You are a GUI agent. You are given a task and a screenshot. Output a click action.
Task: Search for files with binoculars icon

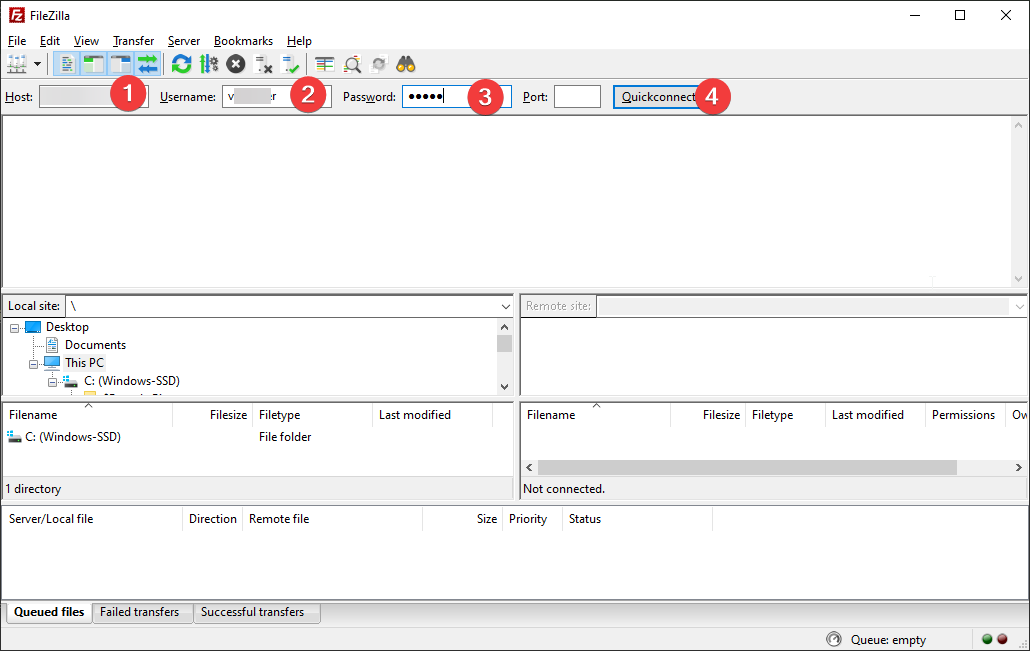tap(406, 64)
